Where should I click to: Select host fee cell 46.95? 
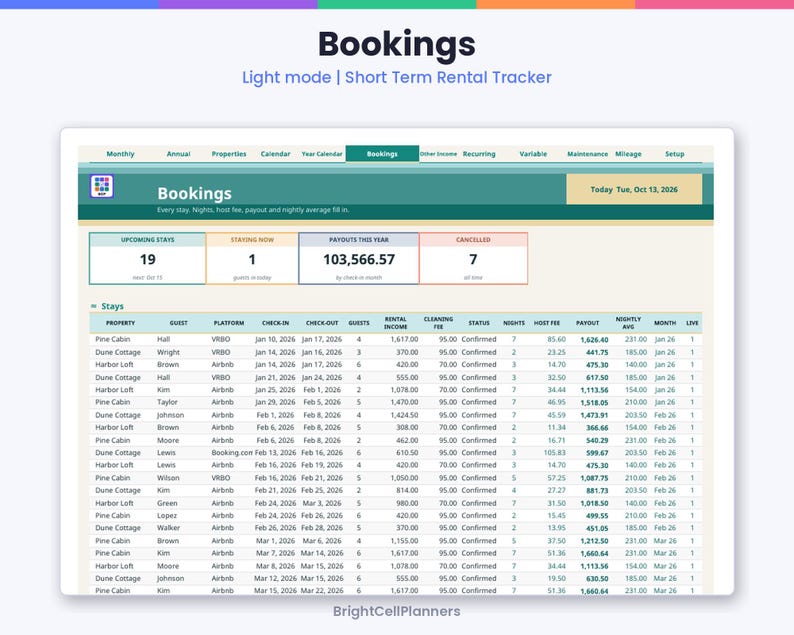click(556, 402)
